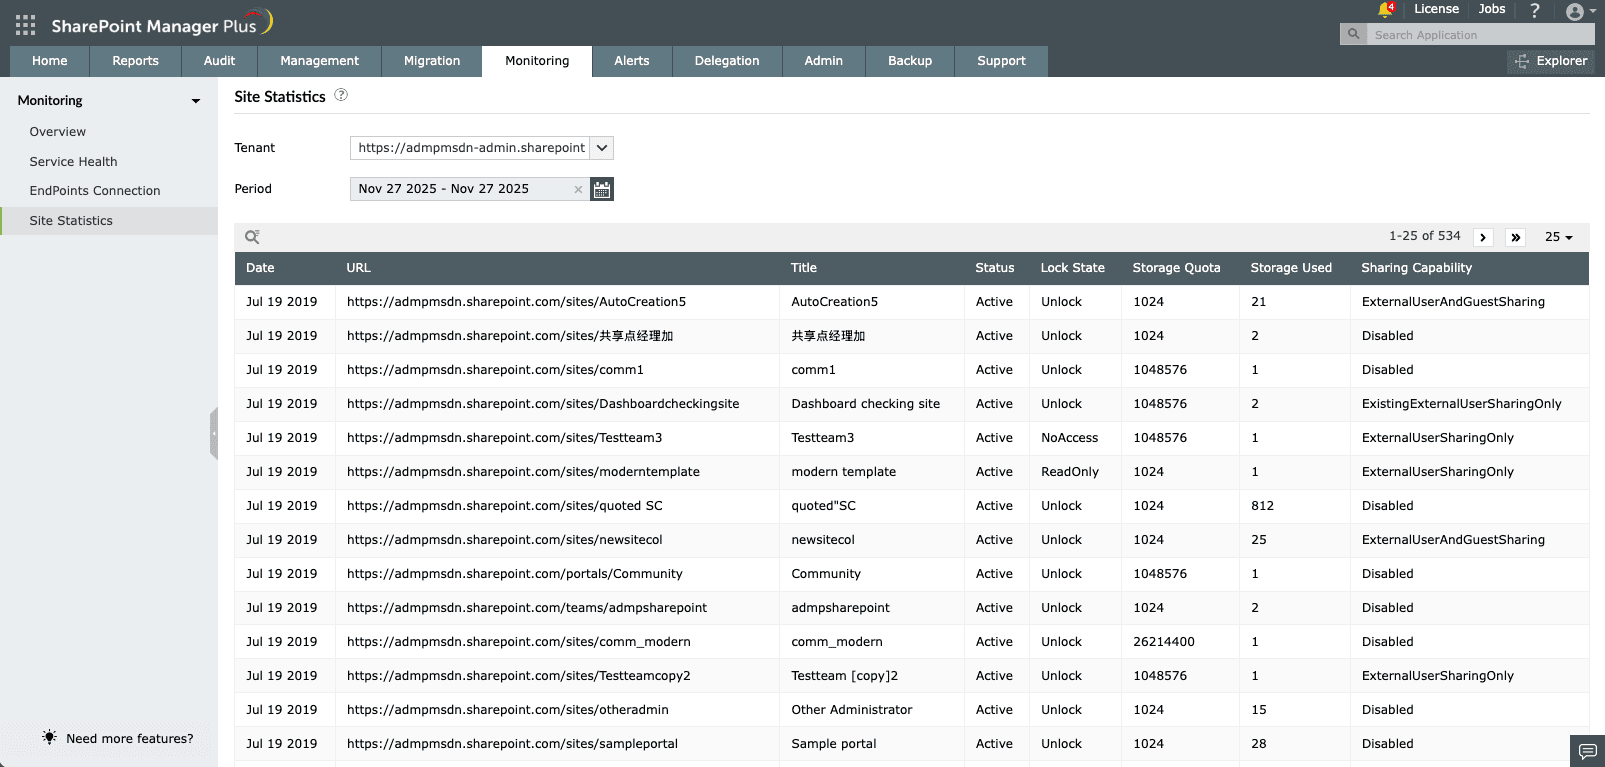Select Service Health in the sidebar
The image size is (1605, 767).
tap(73, 161)
